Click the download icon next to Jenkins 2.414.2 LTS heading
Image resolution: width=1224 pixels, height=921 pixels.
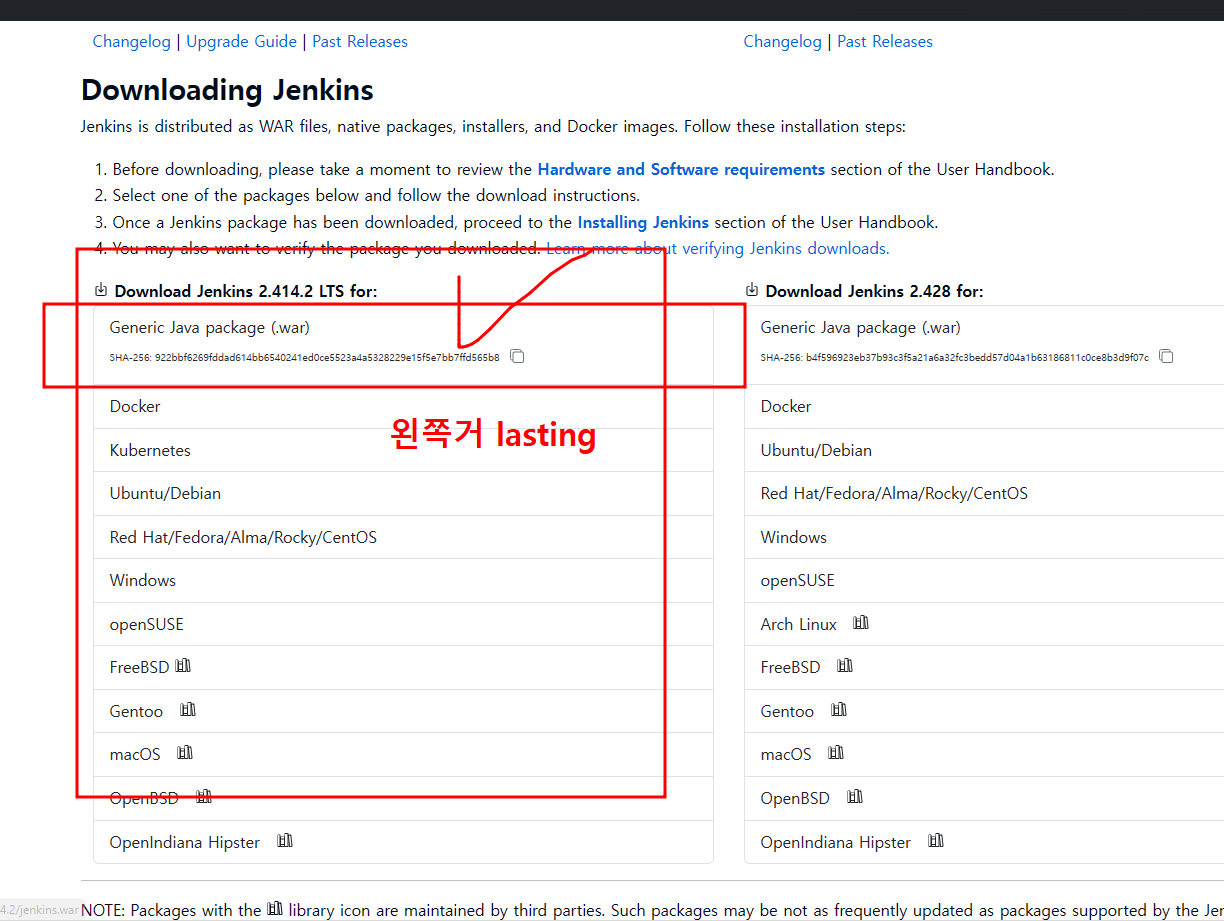101,290
